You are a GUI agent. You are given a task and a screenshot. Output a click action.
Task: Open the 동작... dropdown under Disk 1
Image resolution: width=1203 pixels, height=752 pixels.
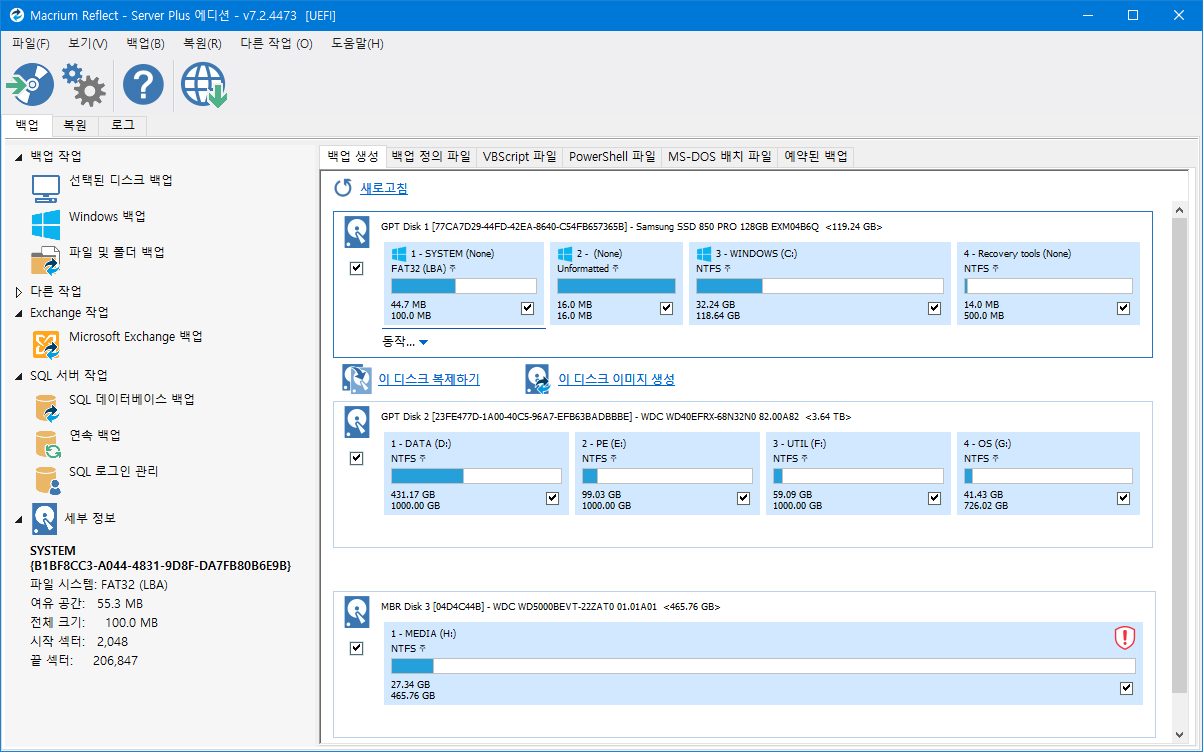(x=405, y=341)
